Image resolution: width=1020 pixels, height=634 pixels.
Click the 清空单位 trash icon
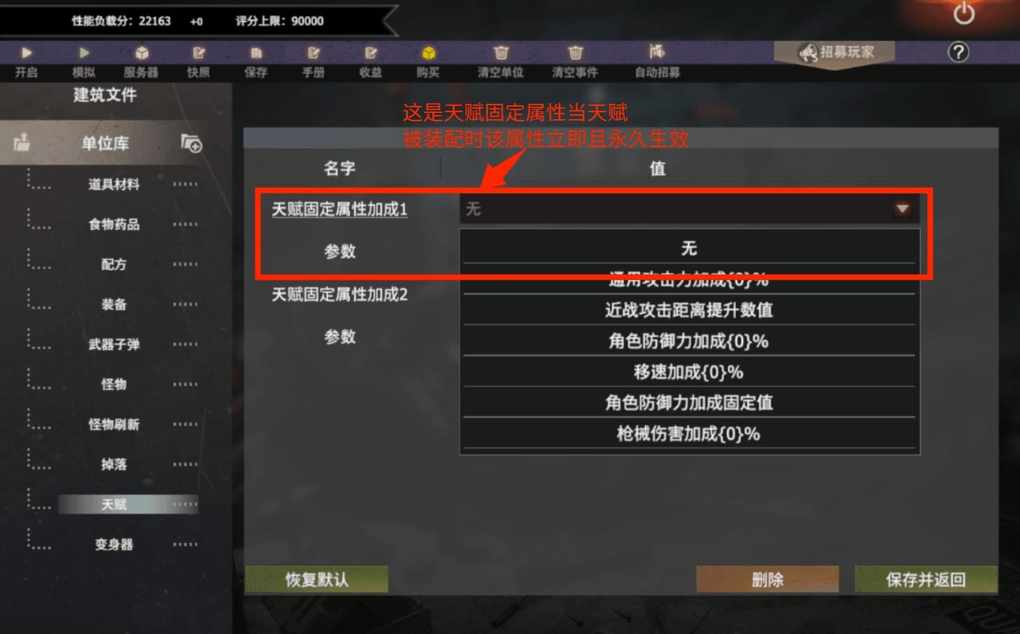(501, 53)
